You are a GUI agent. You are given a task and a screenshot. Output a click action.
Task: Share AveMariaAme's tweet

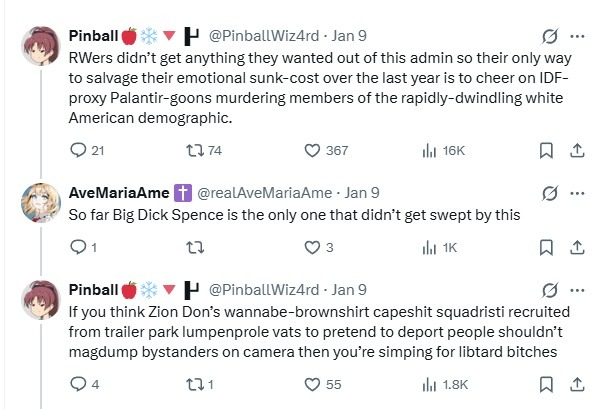[x=575, y=247]
